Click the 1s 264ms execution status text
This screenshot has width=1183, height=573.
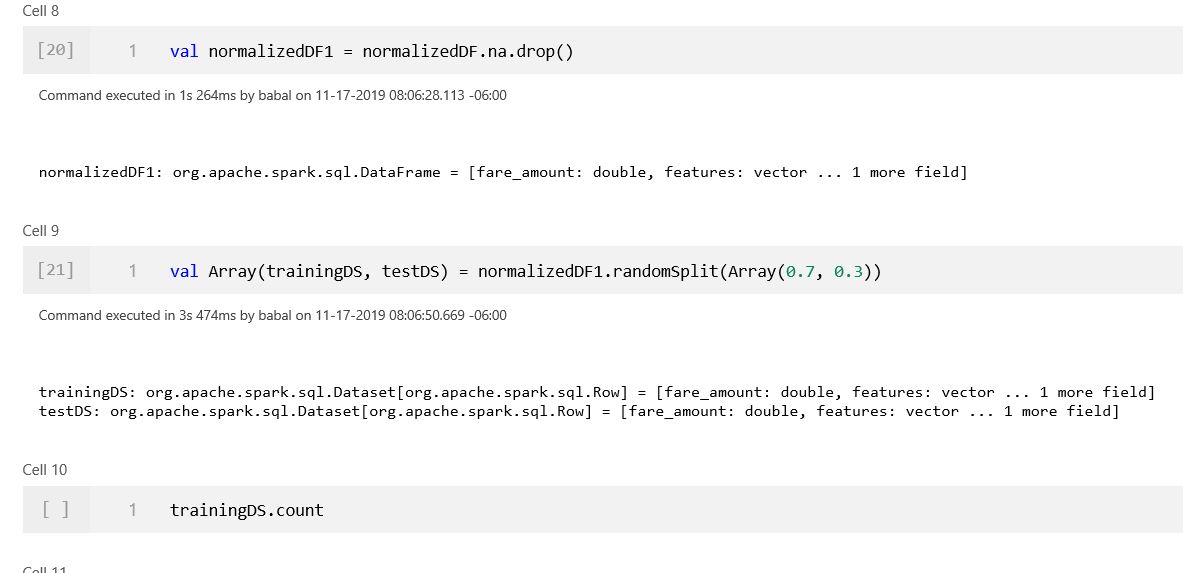tap(272, 95)
